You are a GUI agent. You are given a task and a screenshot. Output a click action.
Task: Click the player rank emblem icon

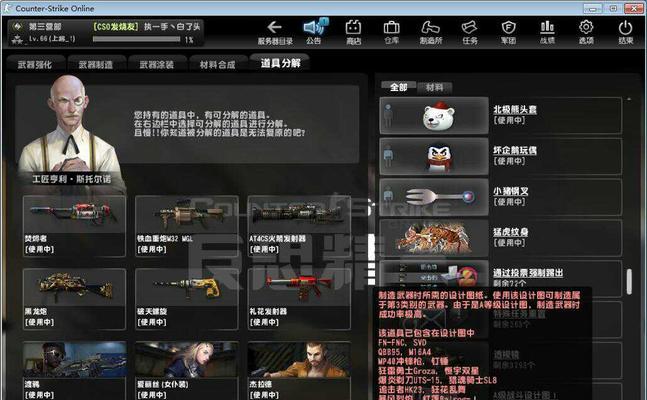(x=17, y=27)
